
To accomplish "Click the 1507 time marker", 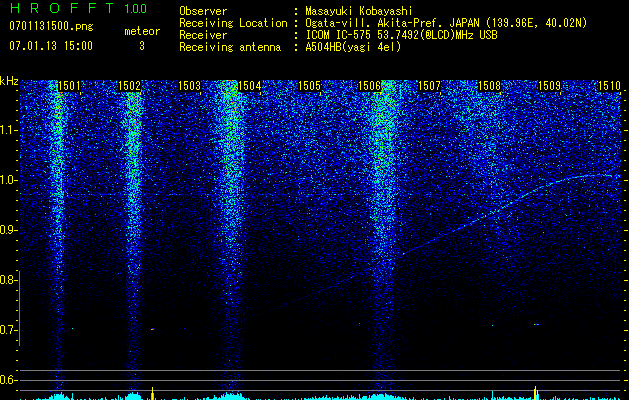I will click(429, 86).
